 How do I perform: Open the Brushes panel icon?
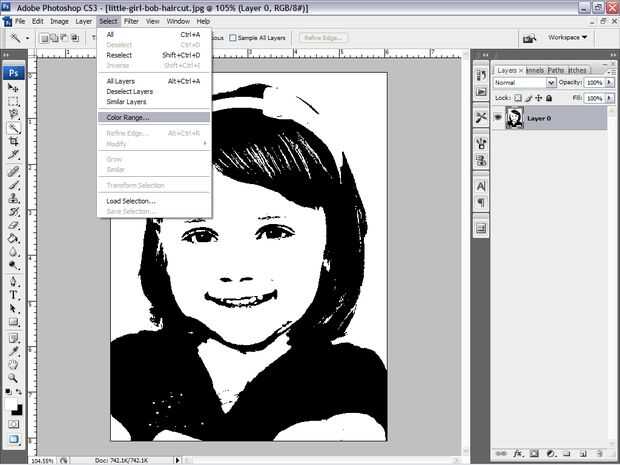(x=481, y=143)
